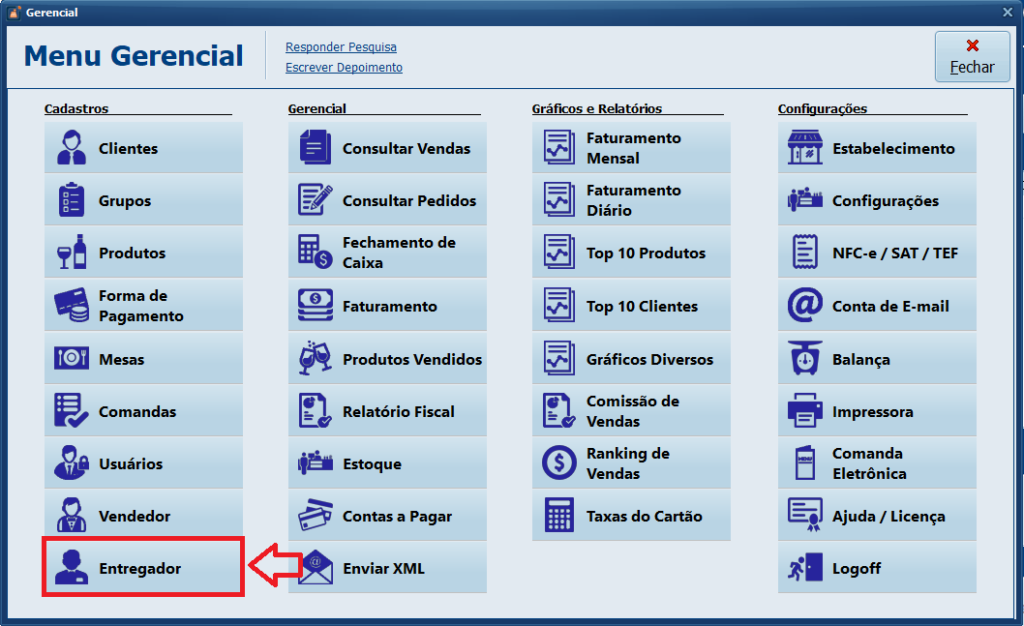1024x626 pixels.
Task: Open Produtos via the wine bottle icon
Action: click(x=71, y=253)
